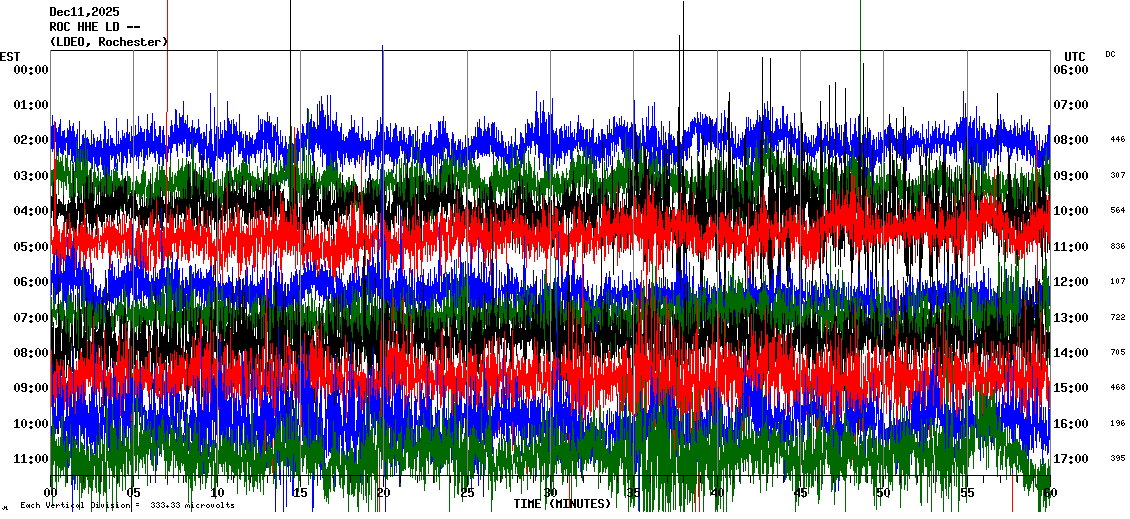Screen dimensions: 1130x519
Task: Click the DC value 468
Action: (1118, 388)
